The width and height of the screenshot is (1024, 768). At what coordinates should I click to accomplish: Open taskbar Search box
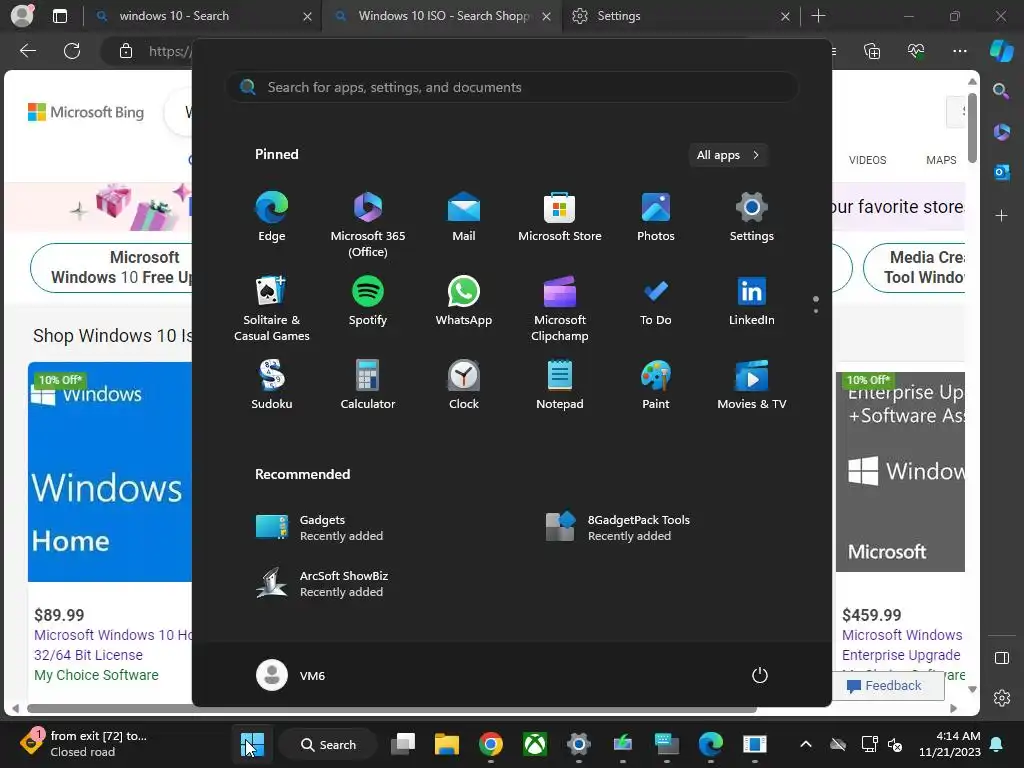coord(328,744)
